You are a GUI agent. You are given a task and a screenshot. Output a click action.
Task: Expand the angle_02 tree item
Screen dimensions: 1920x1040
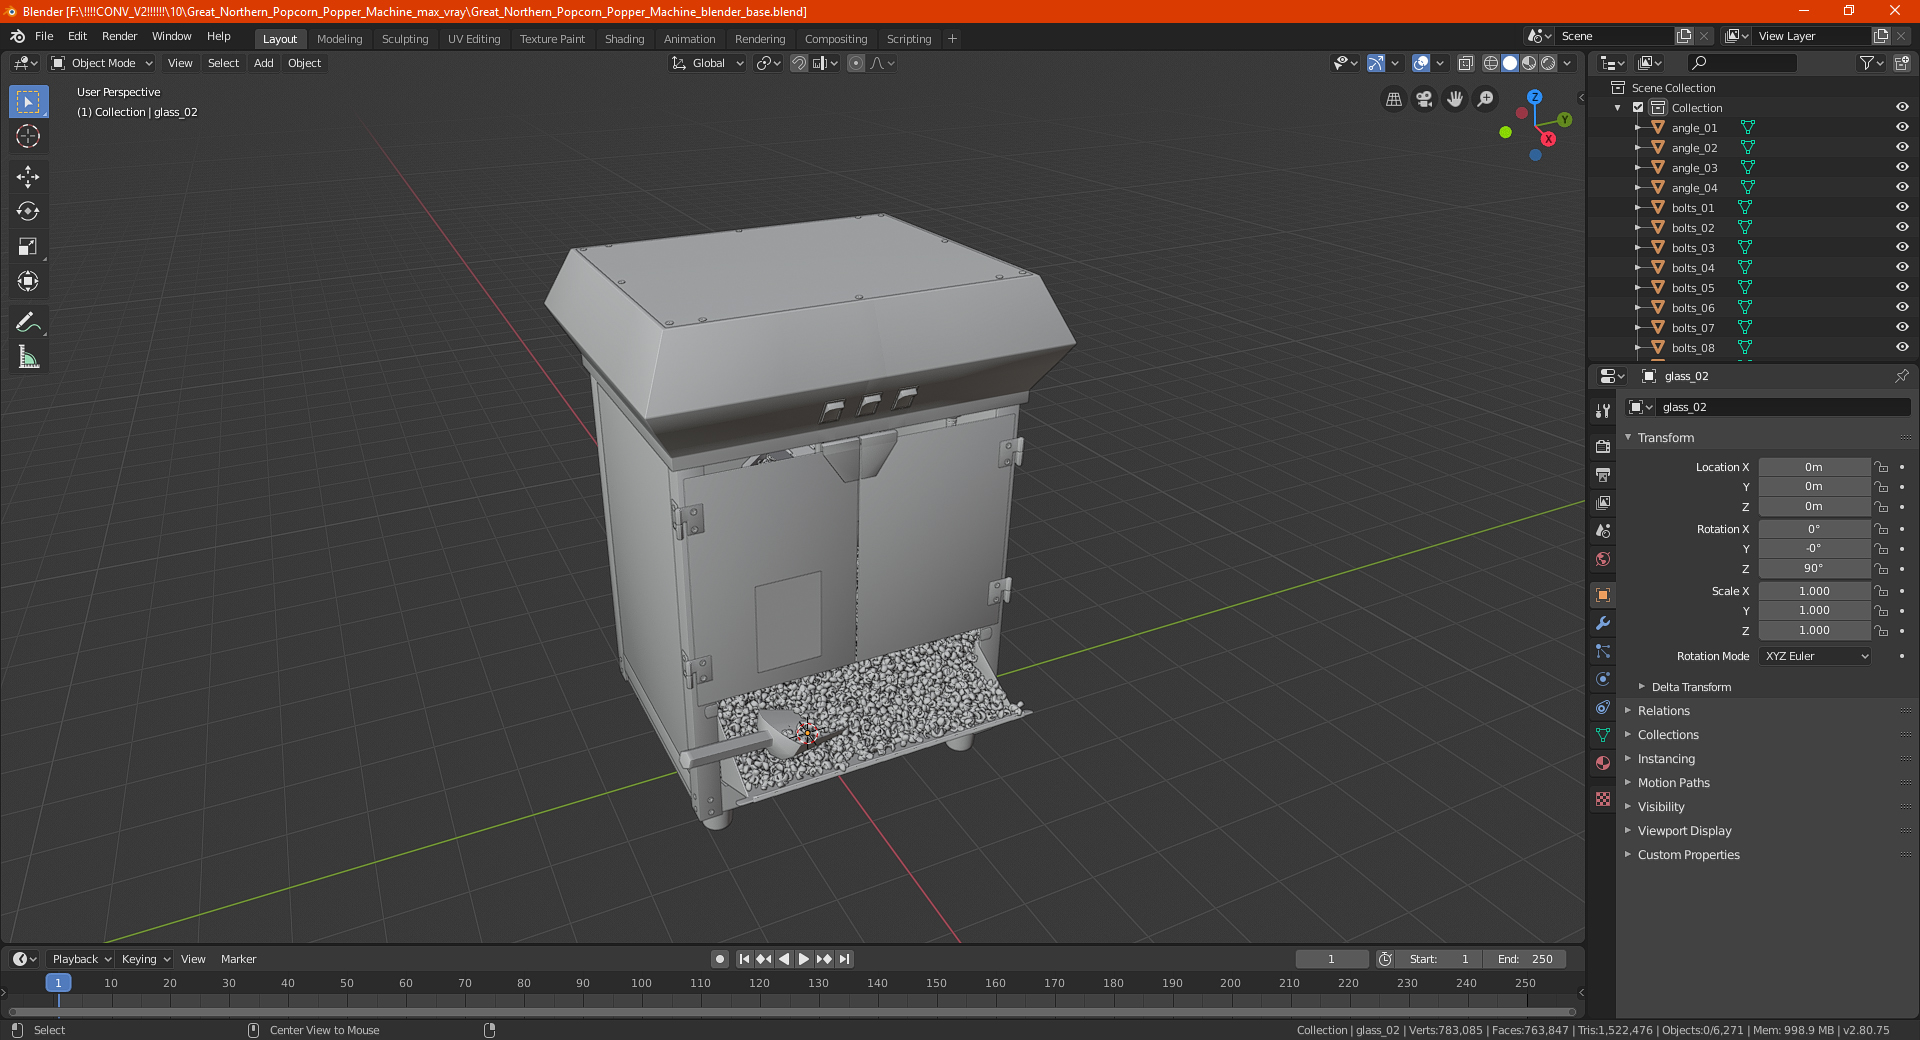click(1637, 147)
